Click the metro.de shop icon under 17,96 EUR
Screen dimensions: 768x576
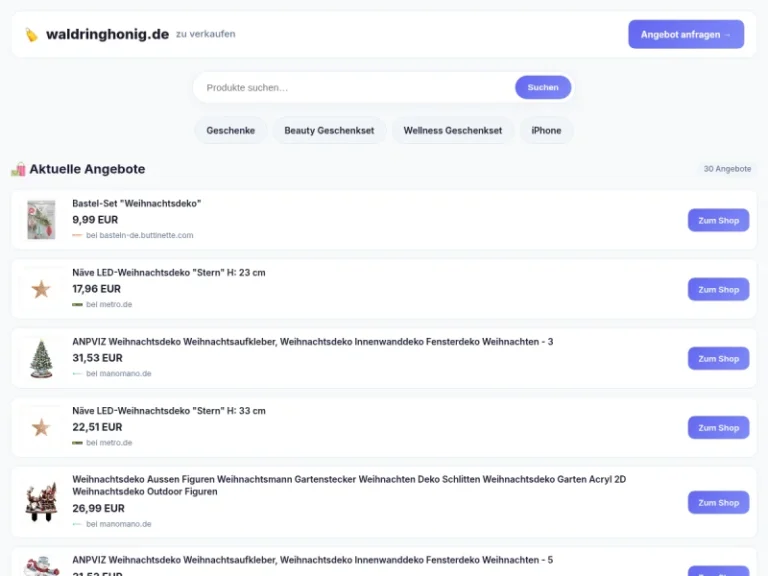[x=77, y=304]
